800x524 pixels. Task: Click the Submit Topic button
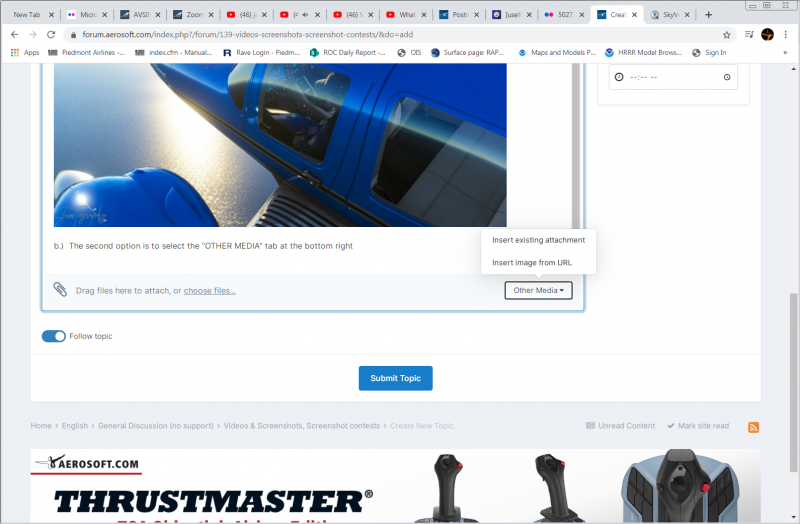coord(395,378)
